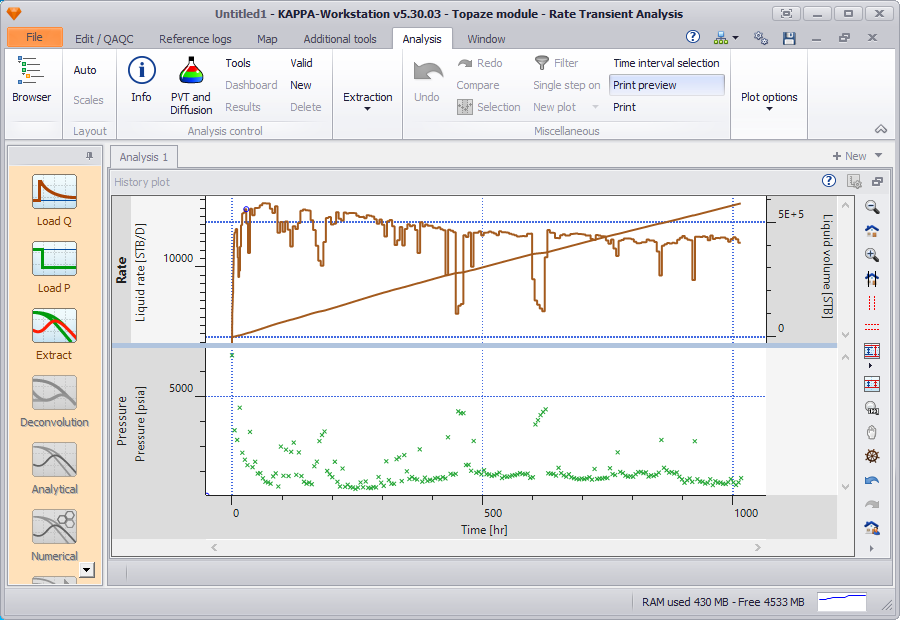900x620 pixels.
Task: Open the Additional tools tab
Action: tap(340, 38)
